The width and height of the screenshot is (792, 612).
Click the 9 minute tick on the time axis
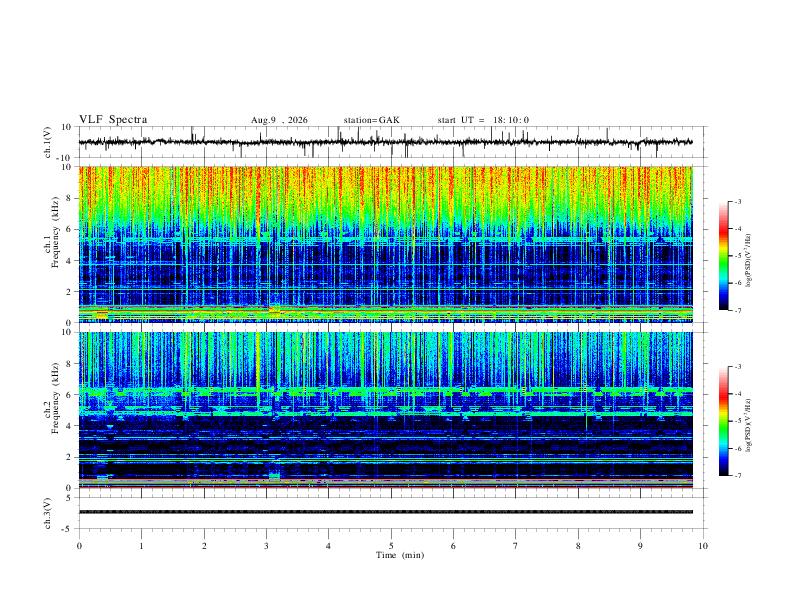click(641, 546)
